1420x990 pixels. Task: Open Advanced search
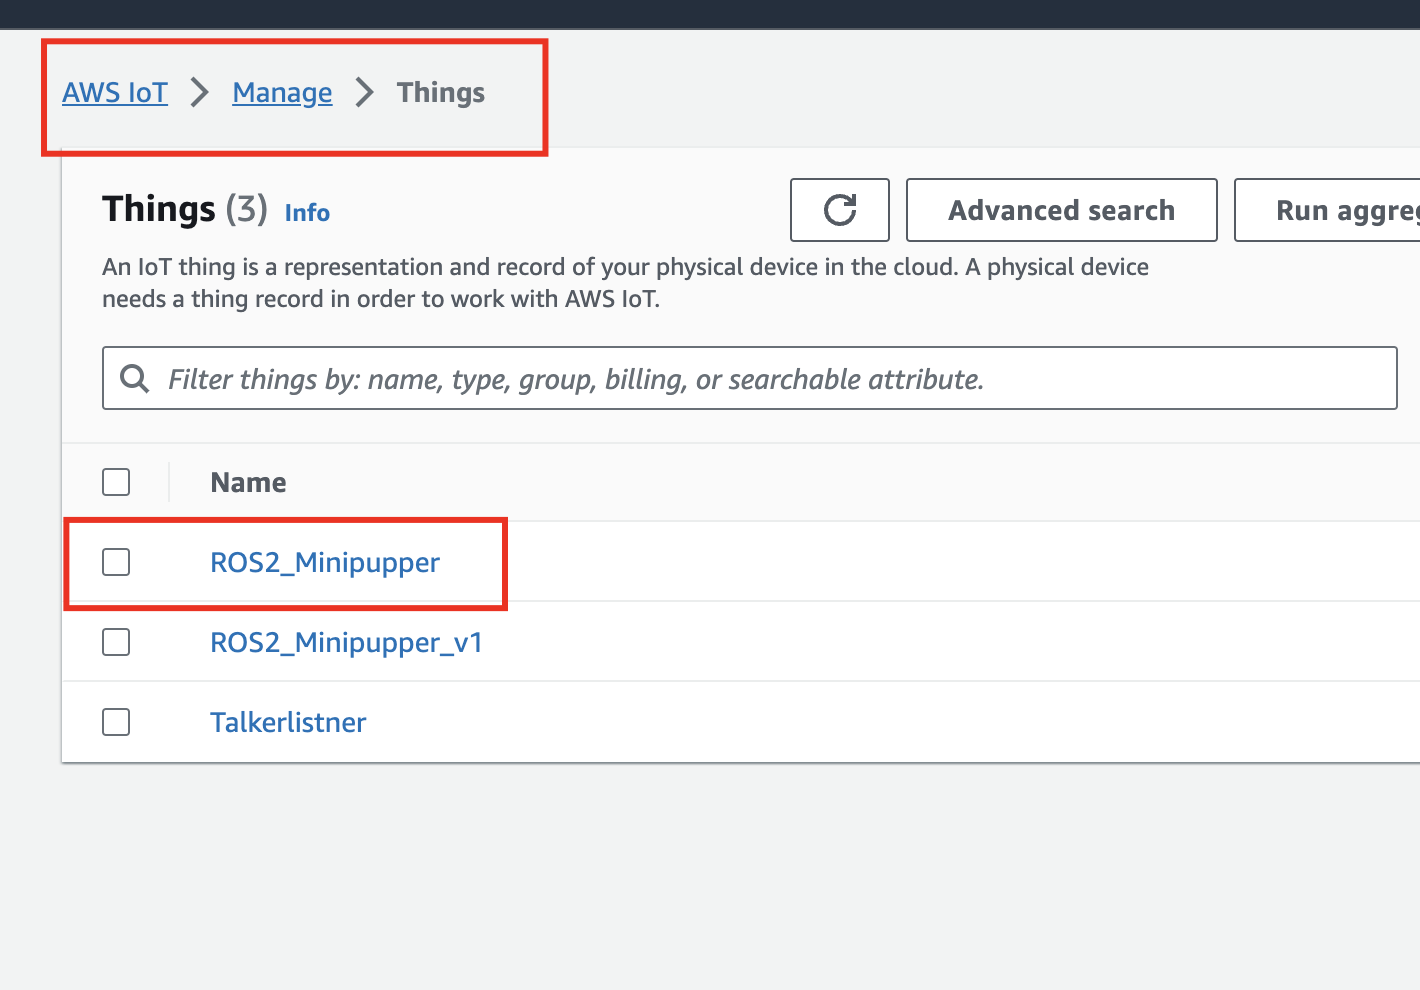1061,210
